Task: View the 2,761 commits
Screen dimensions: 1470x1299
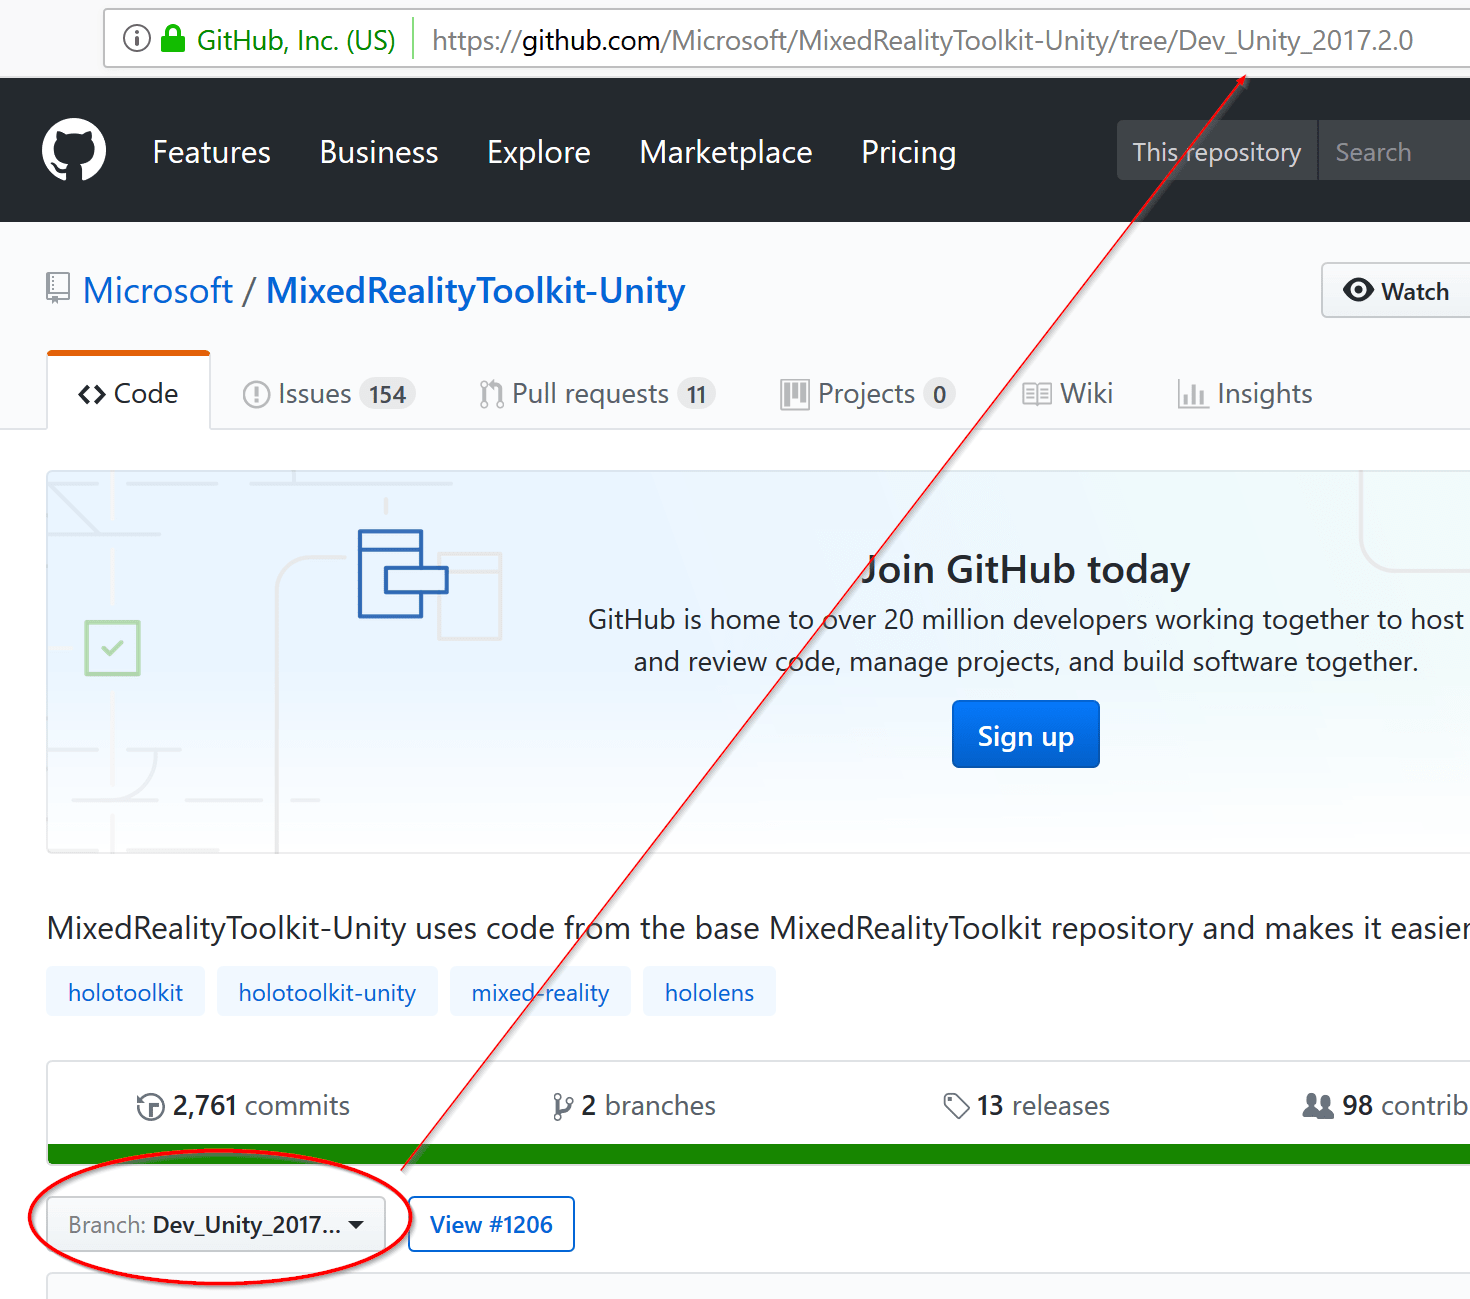Action: [x=243, y=1106]
